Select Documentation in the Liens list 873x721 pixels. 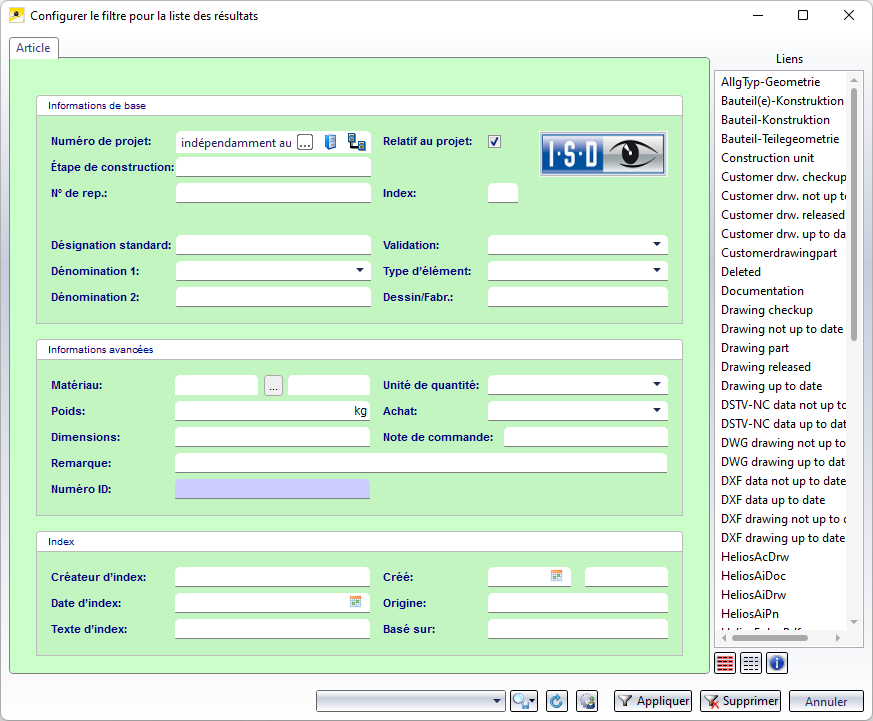point(762,291)
